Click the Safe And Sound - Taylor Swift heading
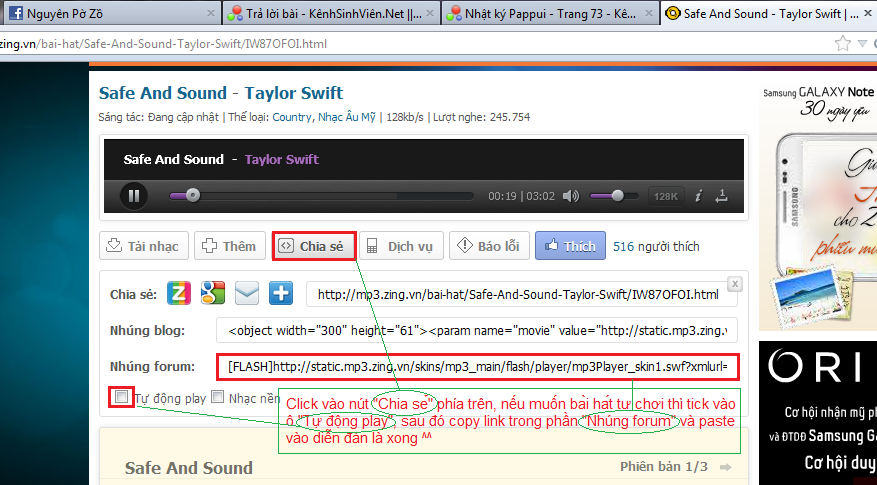 (x=221, y=93)
